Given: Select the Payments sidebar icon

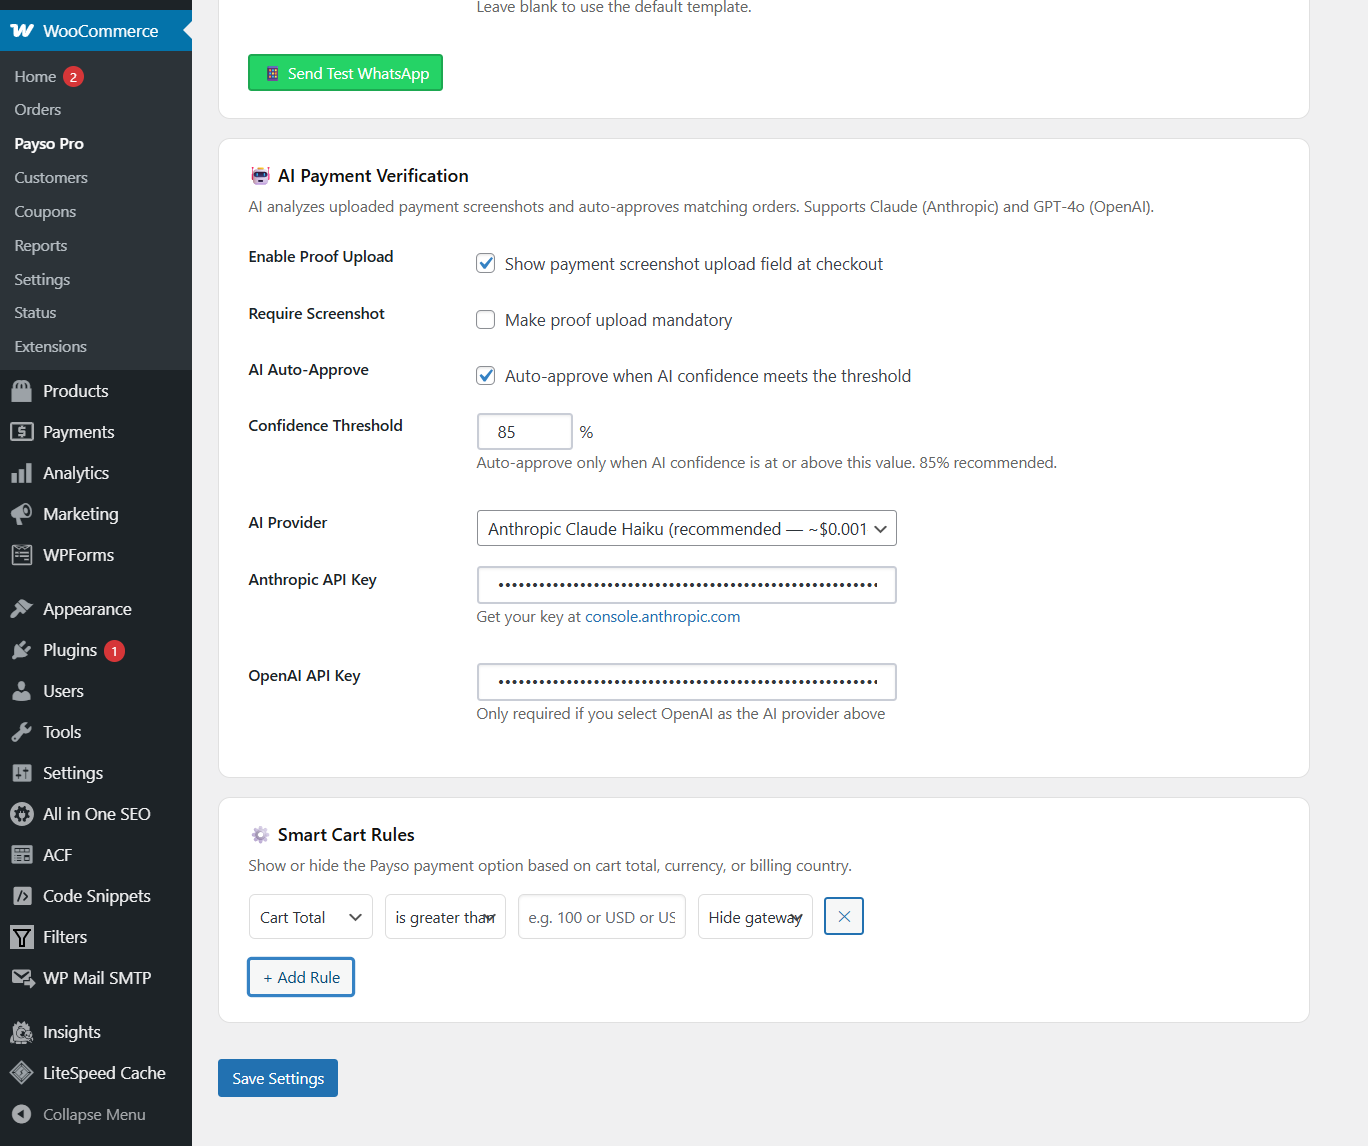Looking at the screenshot, I should [x=22, y=431].
